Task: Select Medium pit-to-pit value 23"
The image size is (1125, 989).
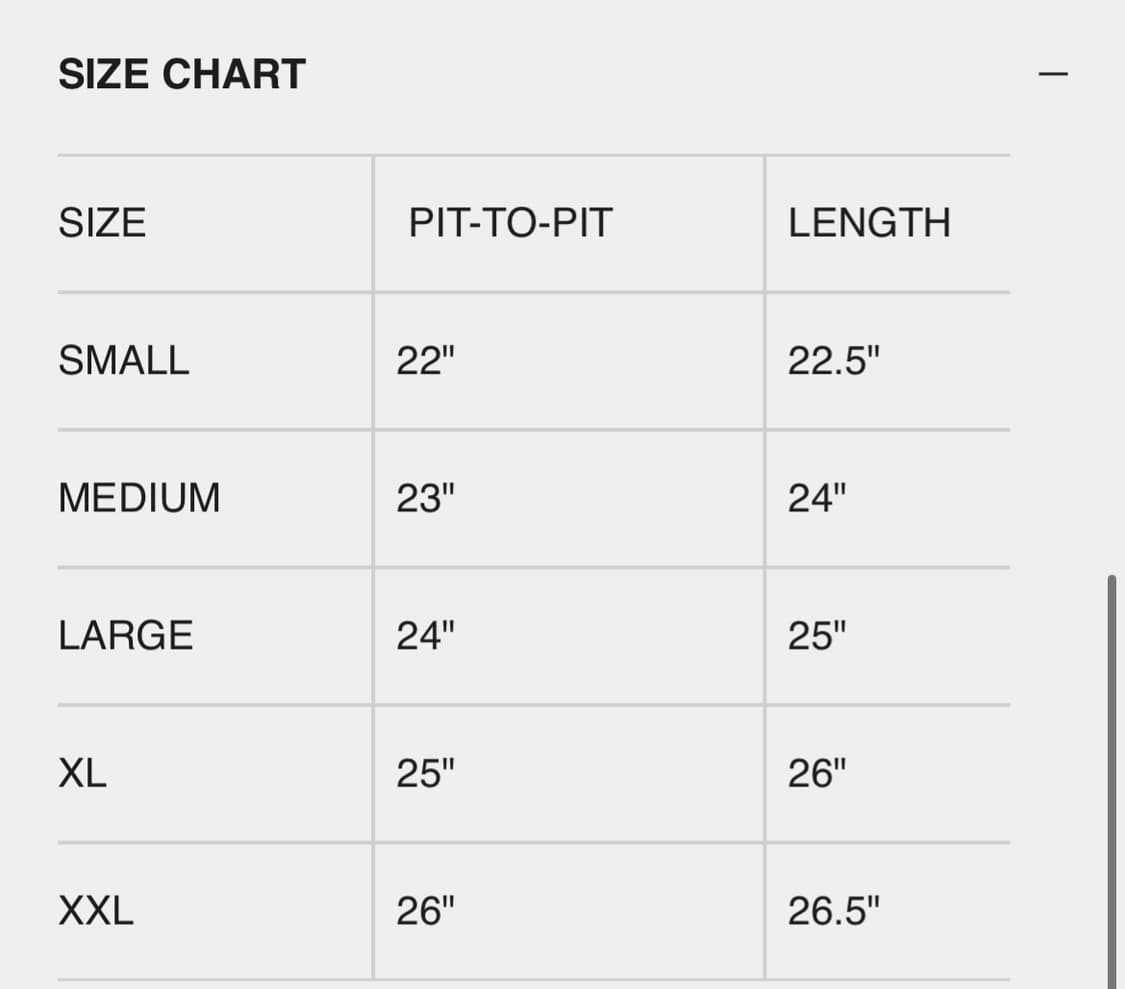Action: pyautogui.click(x=425, y=498)
